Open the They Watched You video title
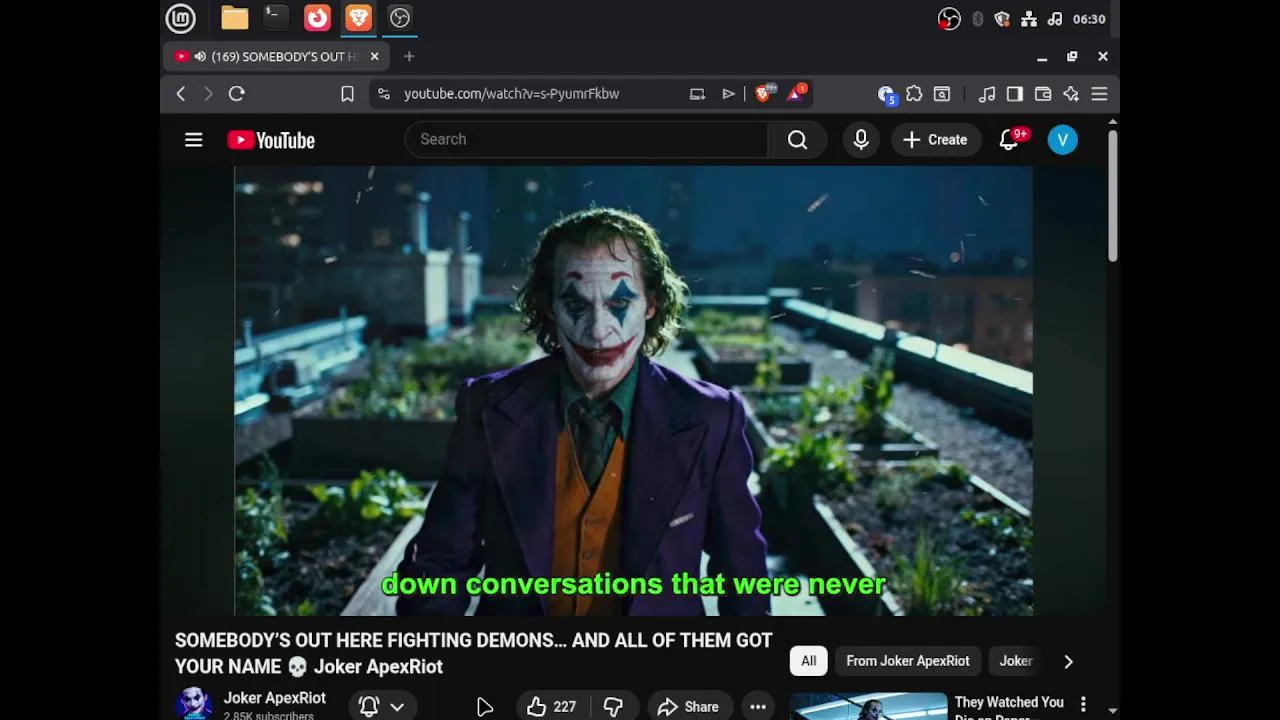Image resolution: width=1280 pixels, height=720 pixels. point(1009,707)
